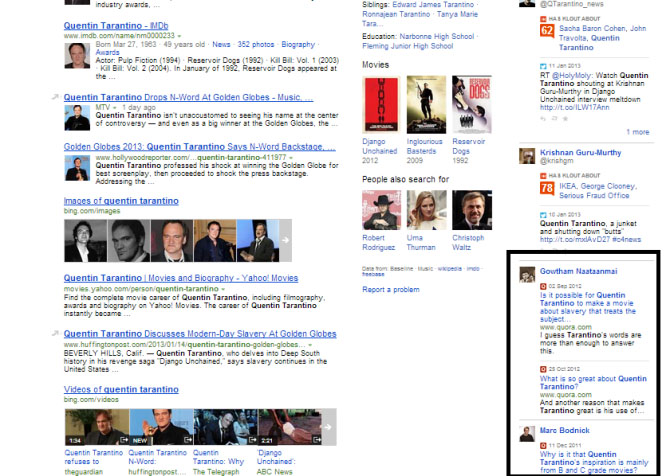Open Gowtham Naatasnmai profile name
This screenshot has width=670, height=476.
click(x=578, y=271)
